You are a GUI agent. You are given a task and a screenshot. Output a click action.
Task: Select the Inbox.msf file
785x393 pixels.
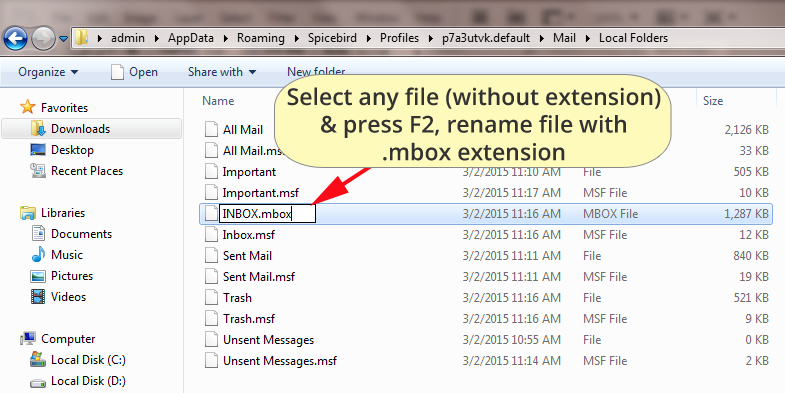coord(248,235)
